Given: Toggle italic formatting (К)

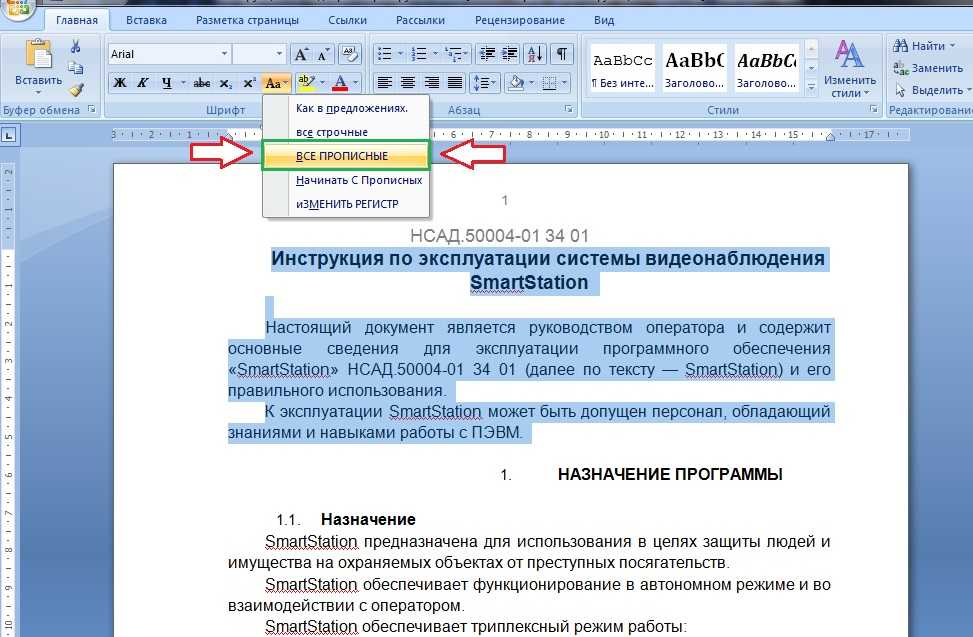Looking at the screenshot, I should pyautogui.click(x=143, y=83).
